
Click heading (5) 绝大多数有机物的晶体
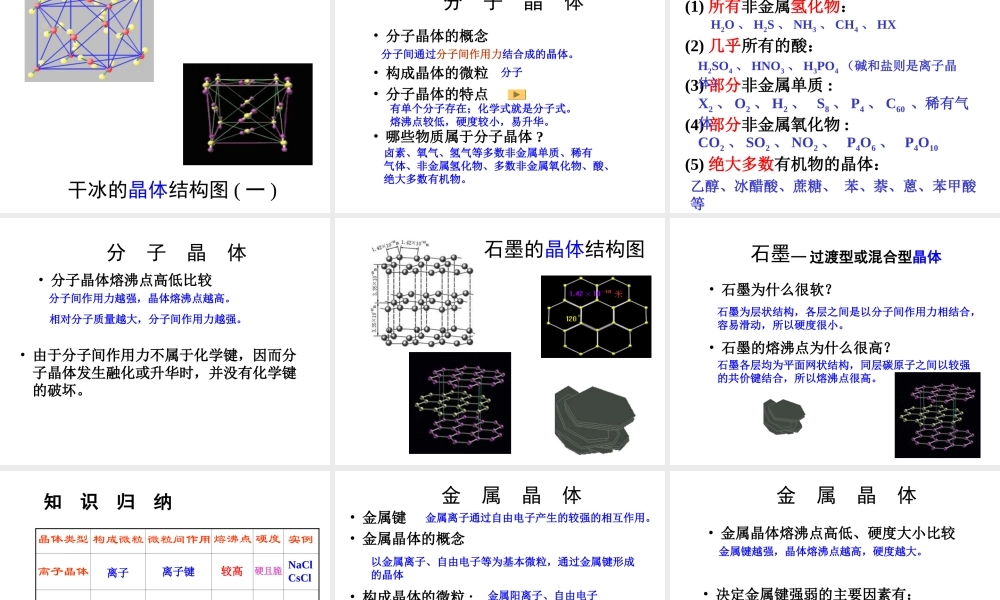click(x=783, y=165)
